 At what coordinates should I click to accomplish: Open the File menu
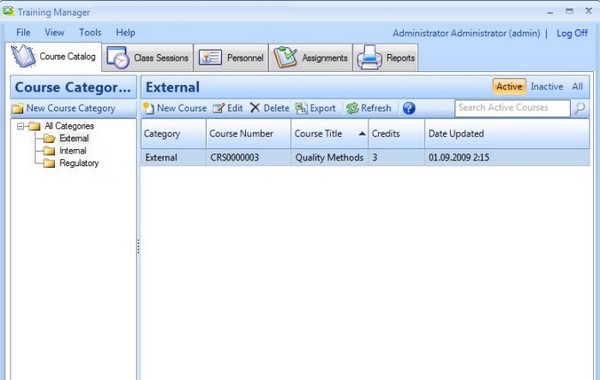coord(23,33)
